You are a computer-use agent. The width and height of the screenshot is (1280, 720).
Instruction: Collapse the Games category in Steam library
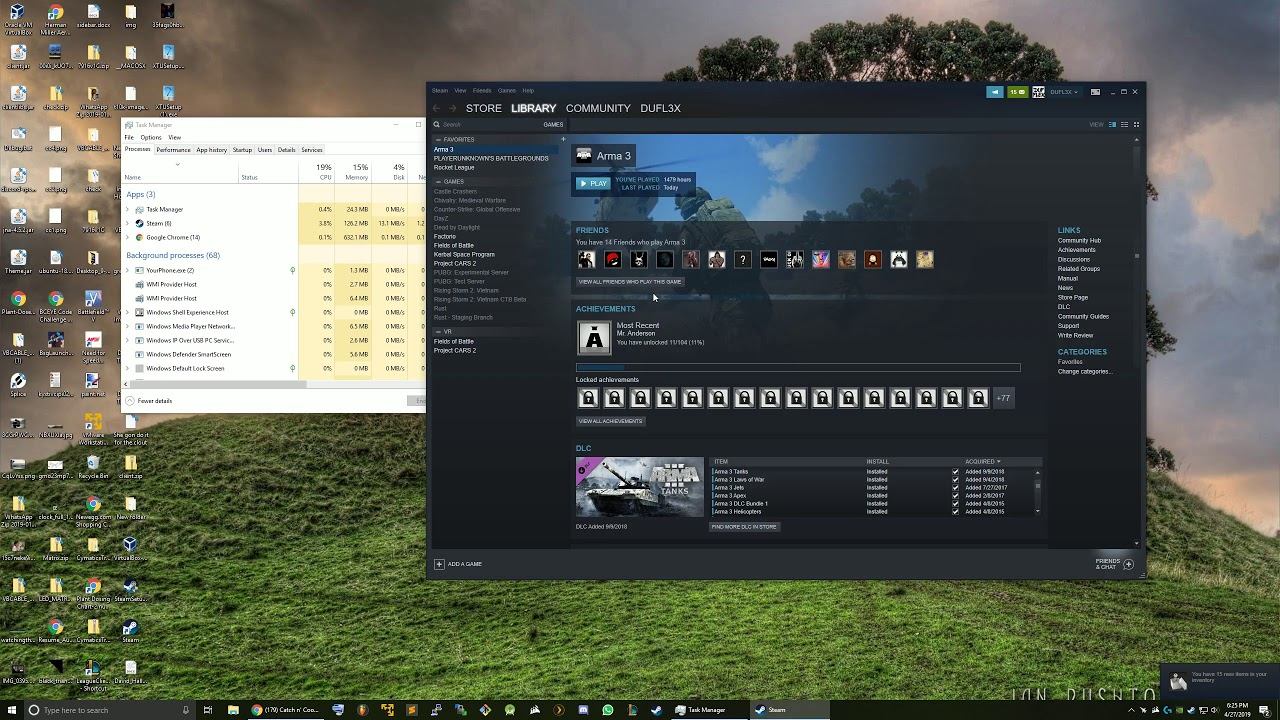[x=438, y=182]
